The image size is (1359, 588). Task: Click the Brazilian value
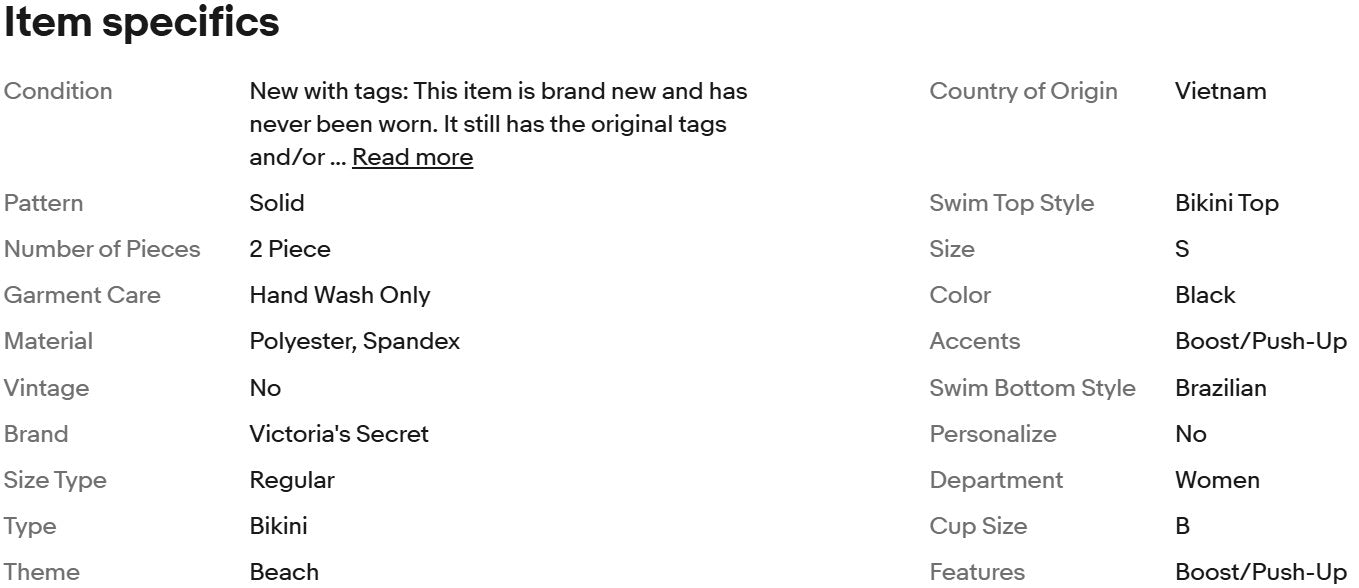pyautogui.click(x=1220, y=388)
